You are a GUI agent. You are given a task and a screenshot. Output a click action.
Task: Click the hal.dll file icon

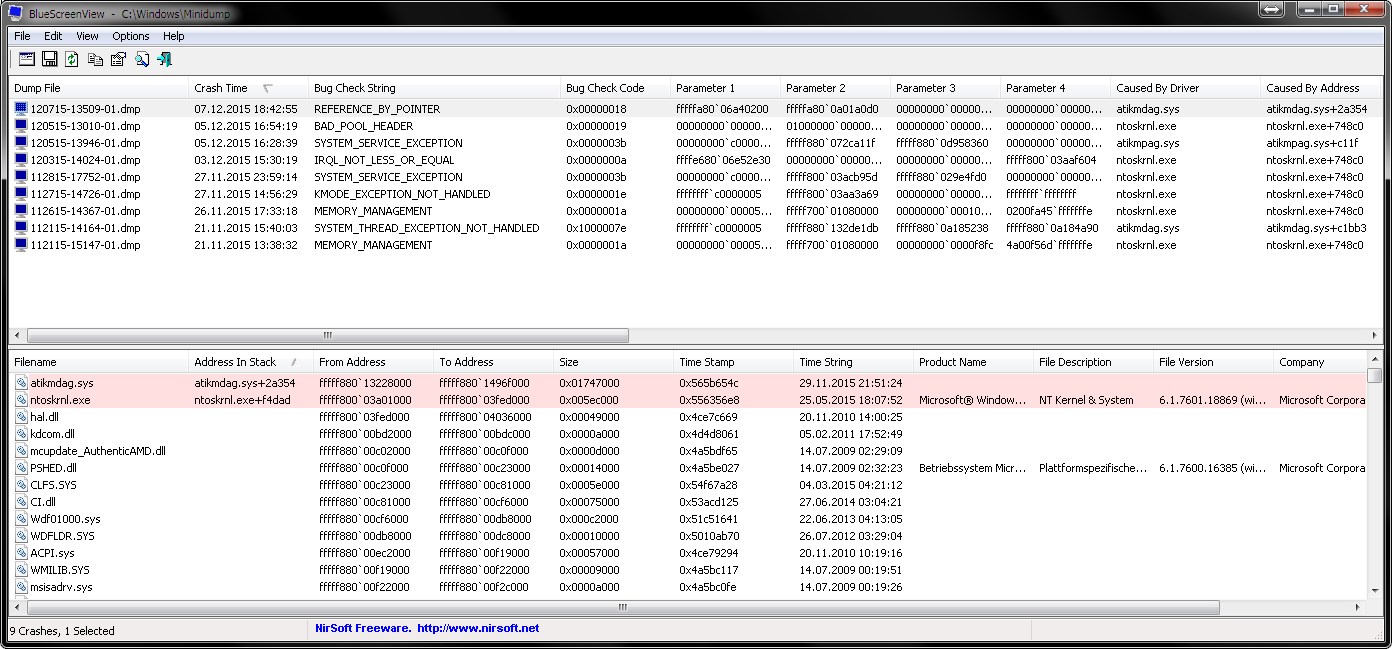[x=21, y=417]
